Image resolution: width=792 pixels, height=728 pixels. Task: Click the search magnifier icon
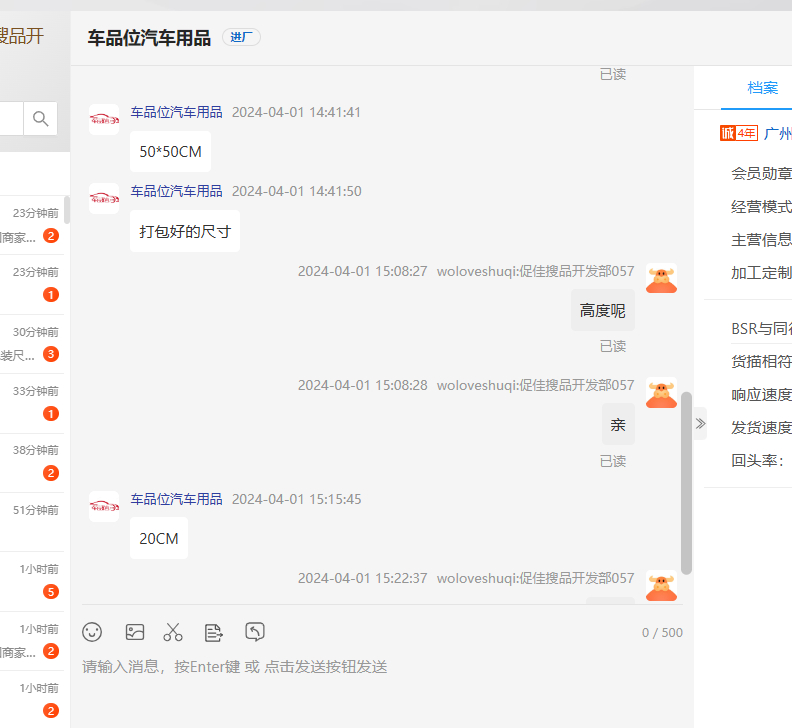41,119
